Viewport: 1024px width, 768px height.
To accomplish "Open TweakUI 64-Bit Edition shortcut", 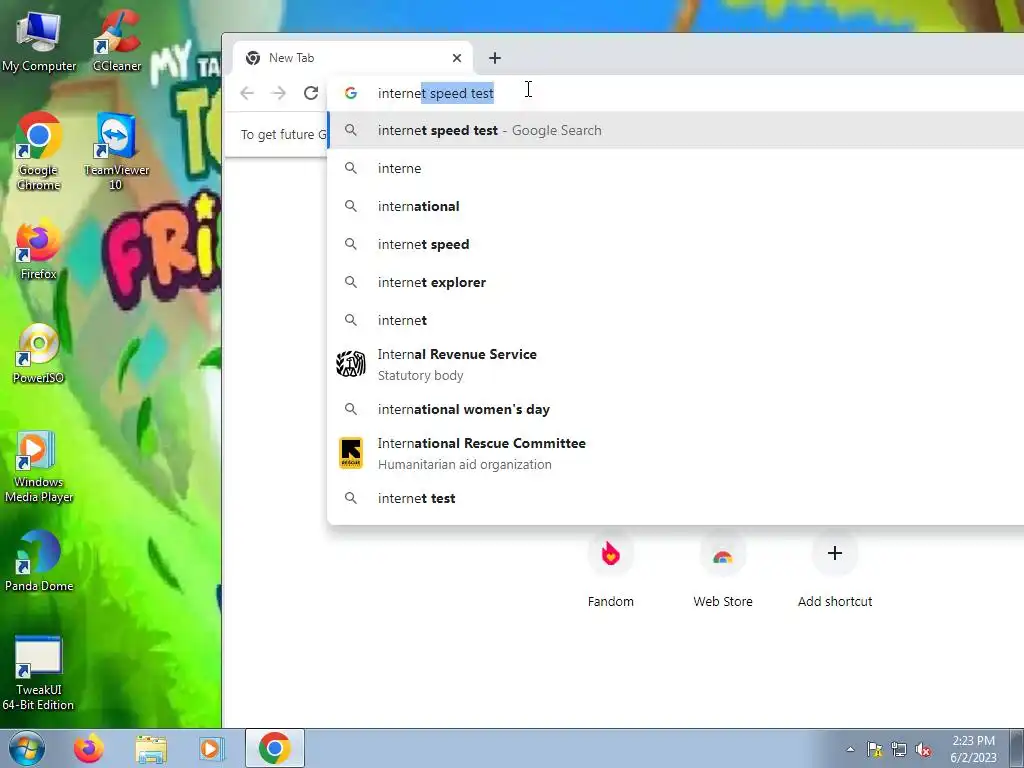I will pyautogui.click(x=38, y=673).
